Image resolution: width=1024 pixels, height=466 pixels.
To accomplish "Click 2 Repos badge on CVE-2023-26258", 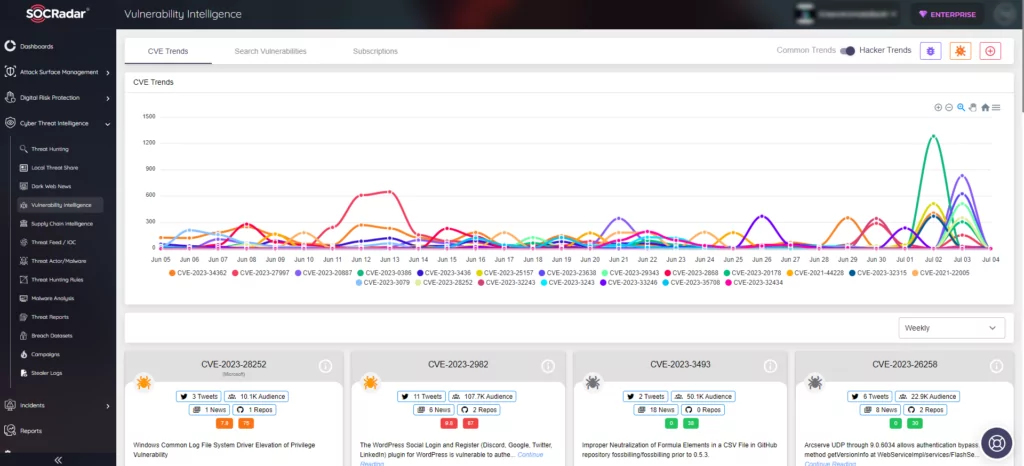I will click(x=925, y=410).
